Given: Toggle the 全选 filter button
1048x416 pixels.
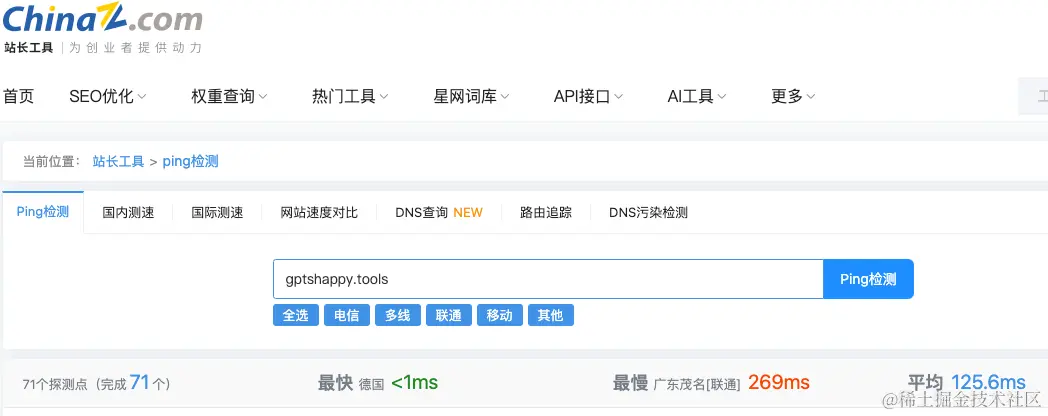Looking at the screenshot, I should [295, 315].
